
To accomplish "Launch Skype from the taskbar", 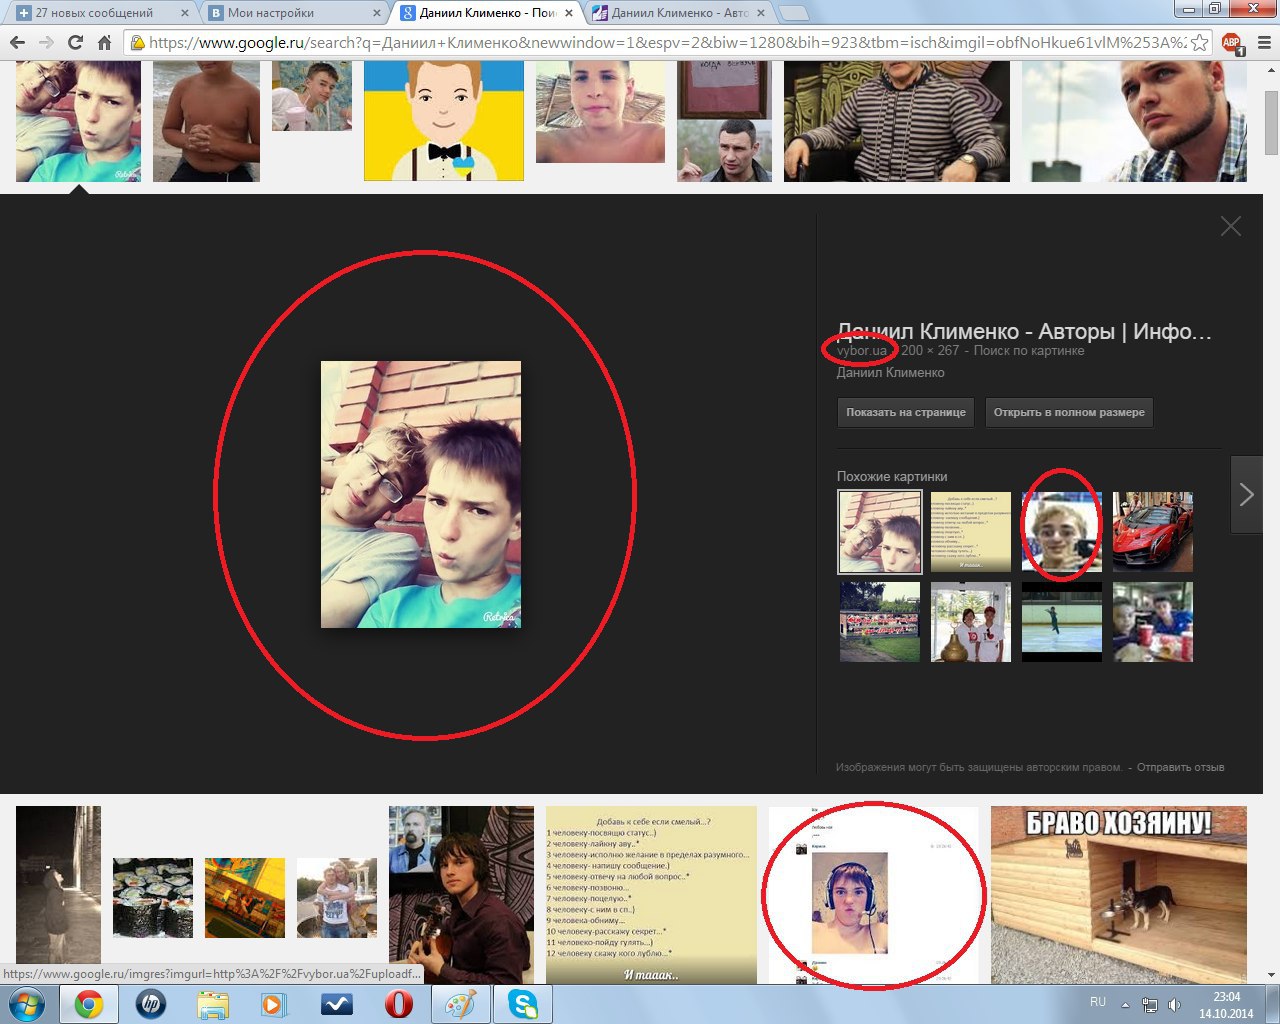I will tap(522, 1003).
